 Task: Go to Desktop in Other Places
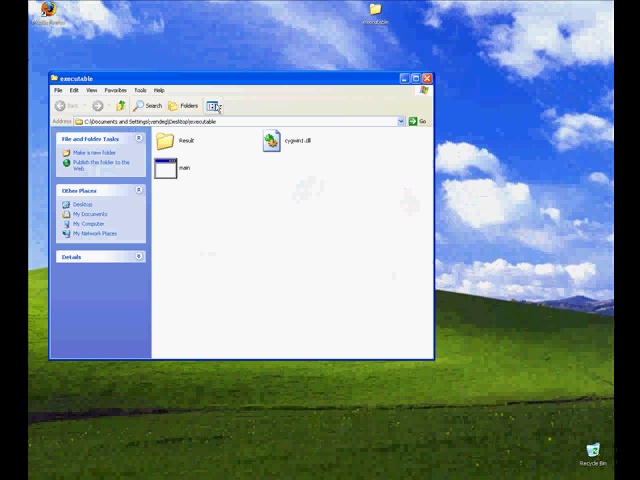82,204
